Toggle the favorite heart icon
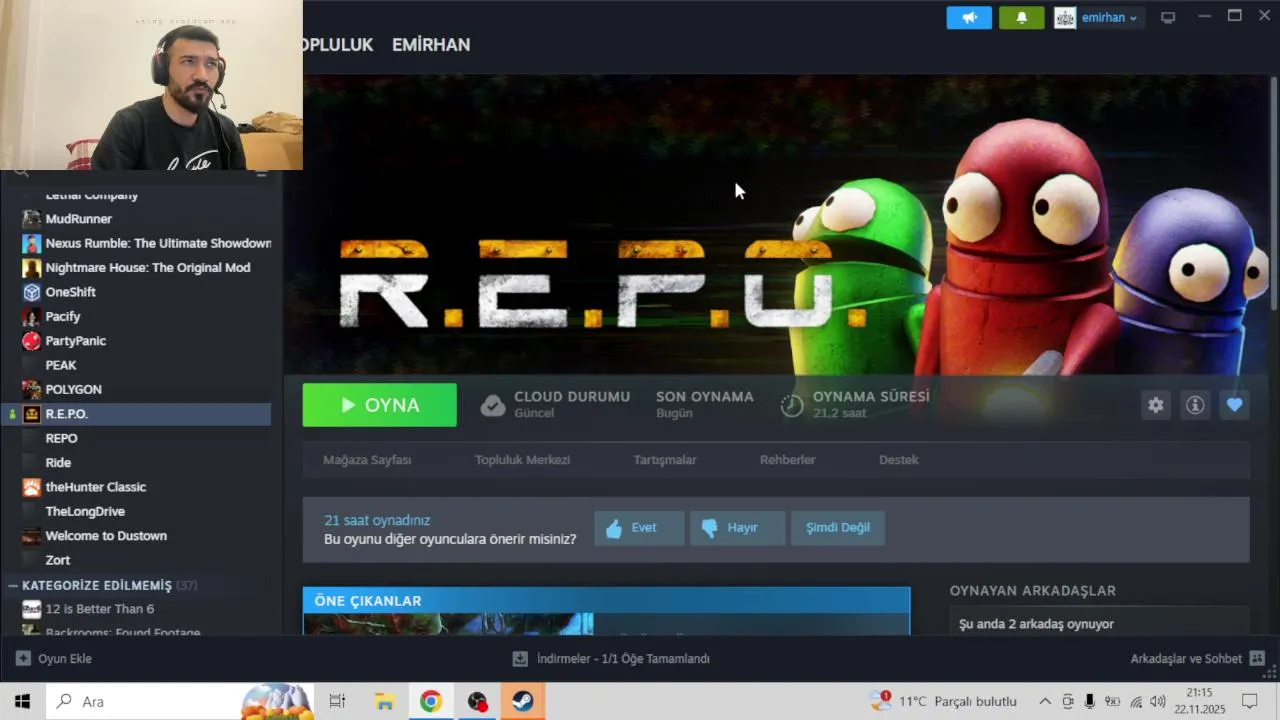1280x720 pixels. (1234, 405)
